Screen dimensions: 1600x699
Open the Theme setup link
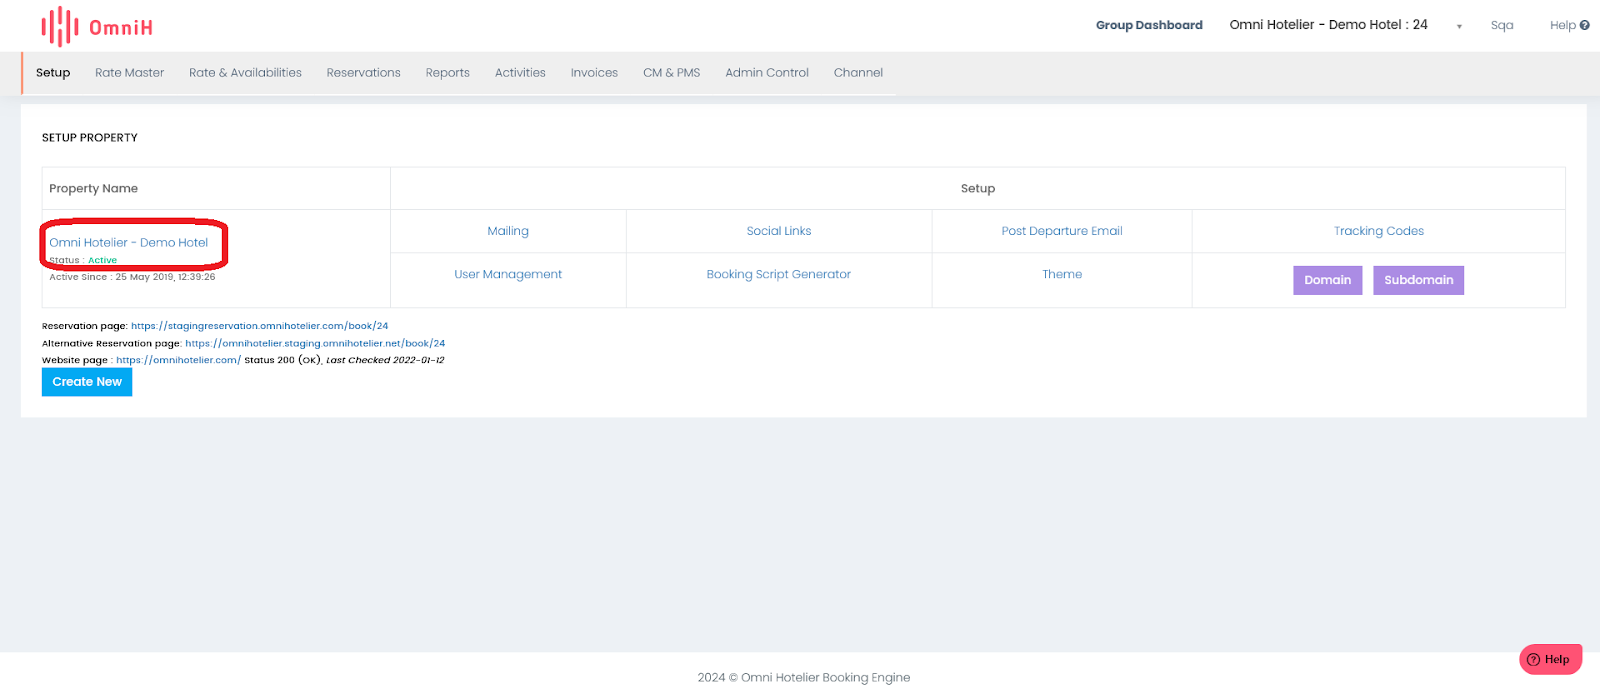[1062, 274]
